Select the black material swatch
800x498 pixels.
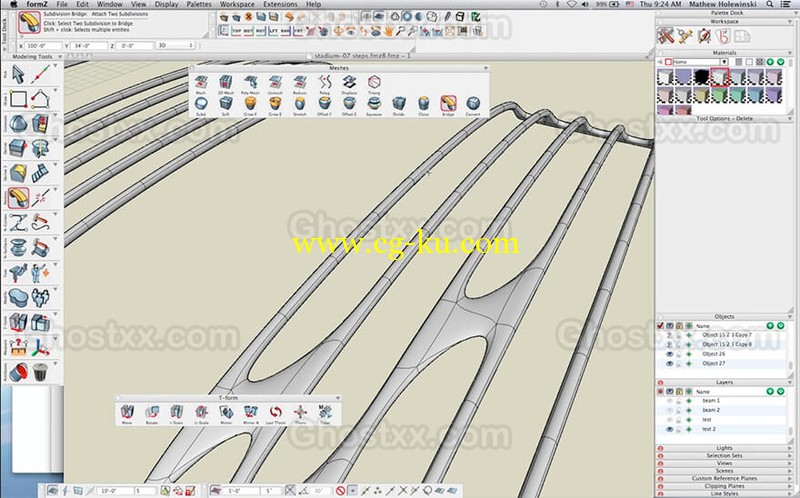(702, 77)
